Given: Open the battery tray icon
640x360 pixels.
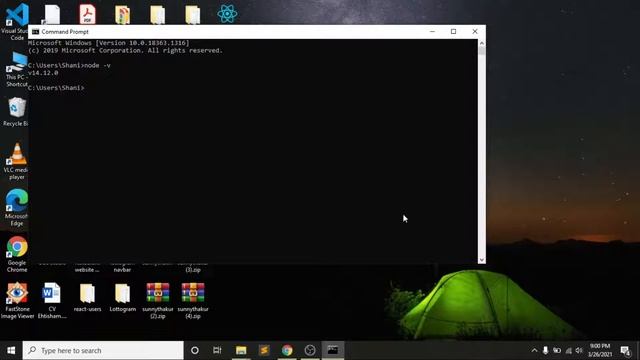Looking at the screenshot, I should click(557, 350).
